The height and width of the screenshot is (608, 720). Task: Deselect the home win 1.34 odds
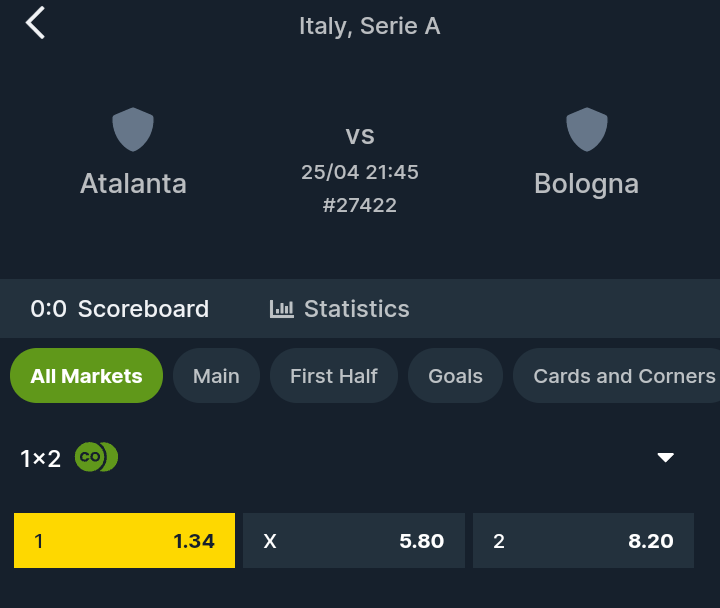pos(124,540)
